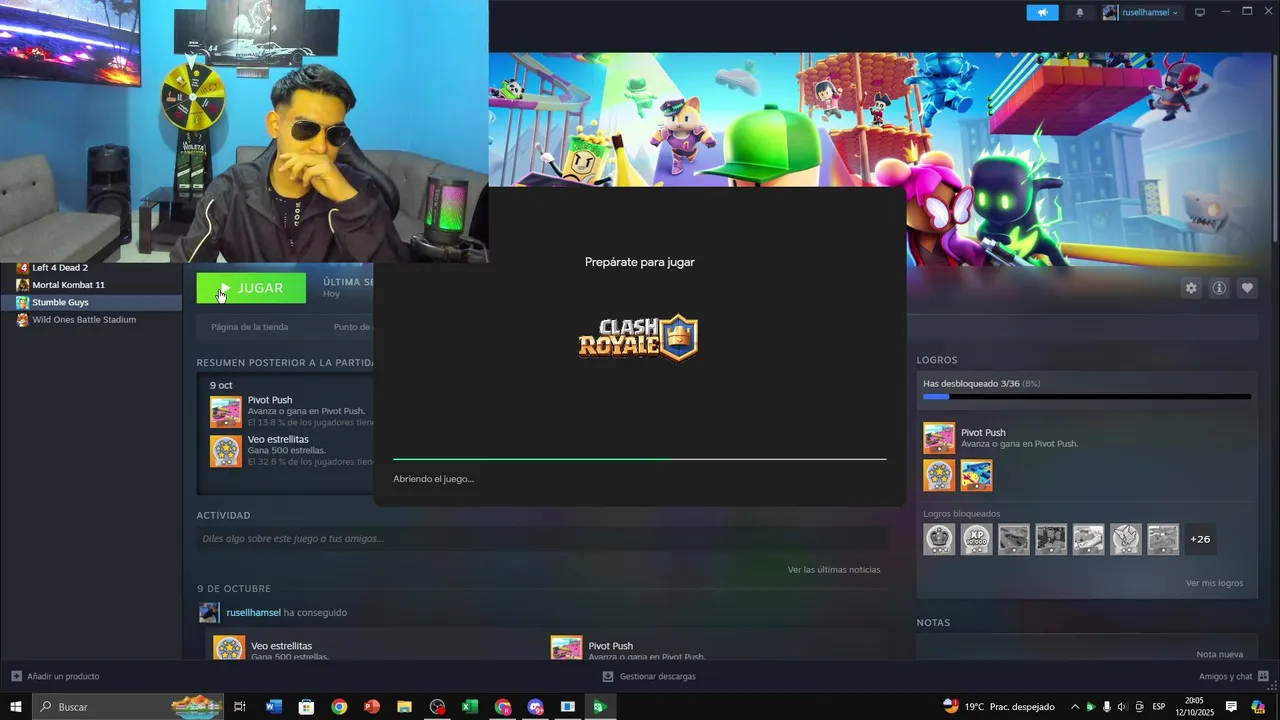Image resolution: width=1280 pixels, height=720 pixels.
Task: Click Nota nueva button
Action: point(1219,654)
